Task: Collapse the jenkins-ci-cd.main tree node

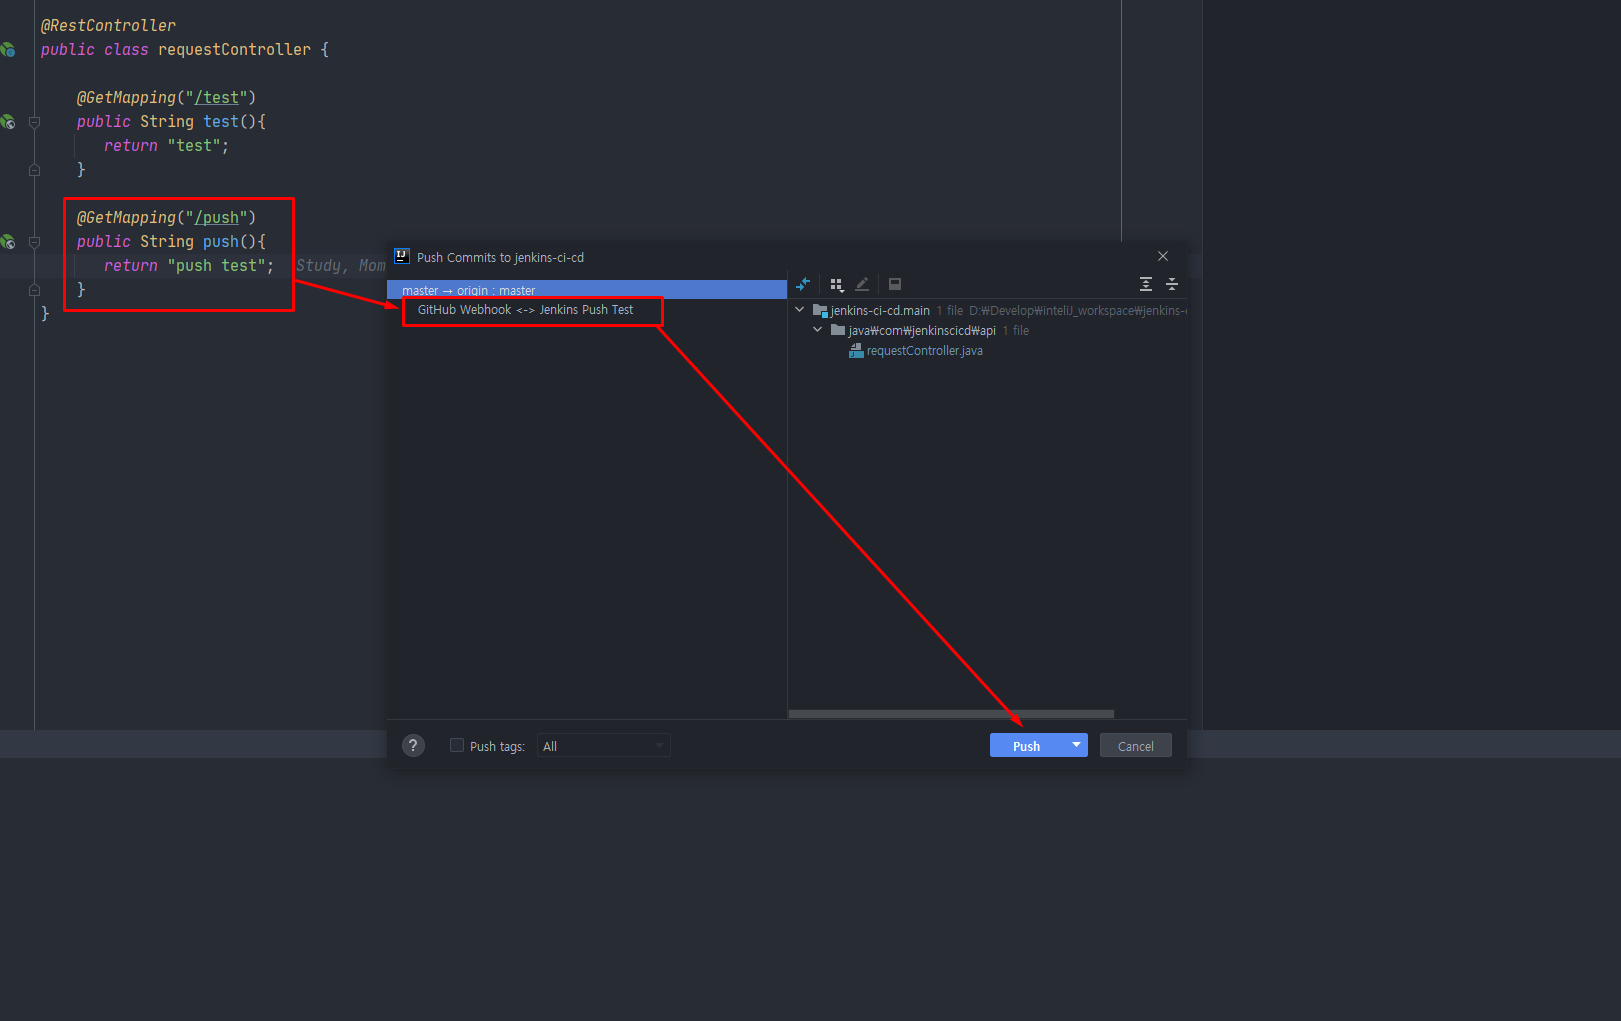Action: [x=800, y=310]
